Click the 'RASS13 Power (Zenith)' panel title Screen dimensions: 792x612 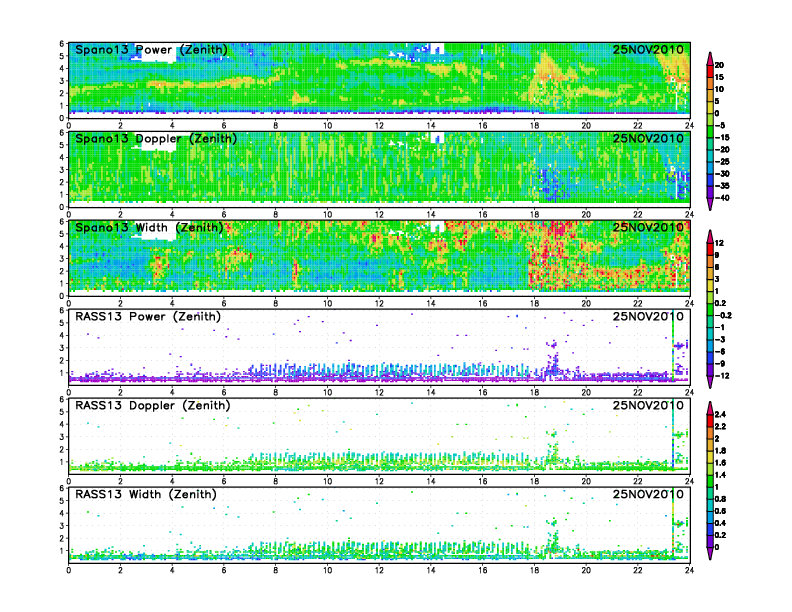tap(148, 317)
